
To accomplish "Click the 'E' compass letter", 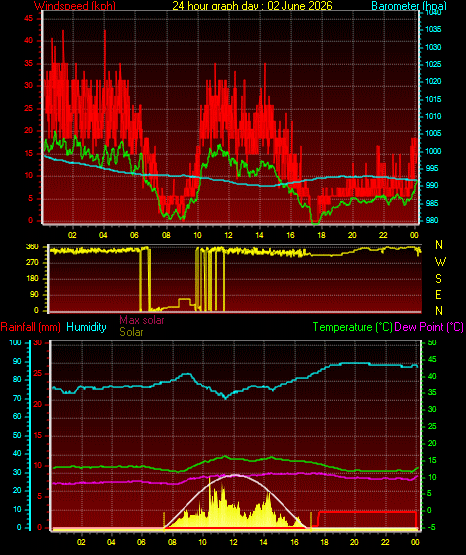I will 439,294.
